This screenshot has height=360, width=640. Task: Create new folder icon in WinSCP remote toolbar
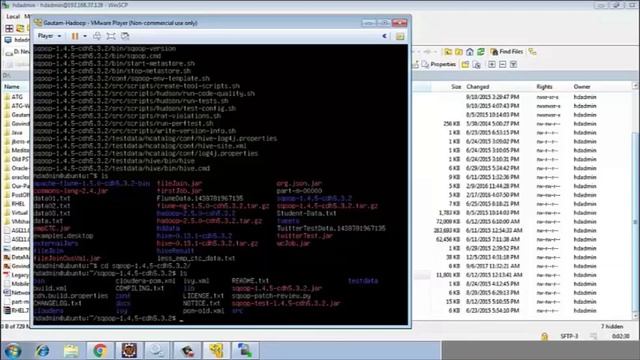465,64
